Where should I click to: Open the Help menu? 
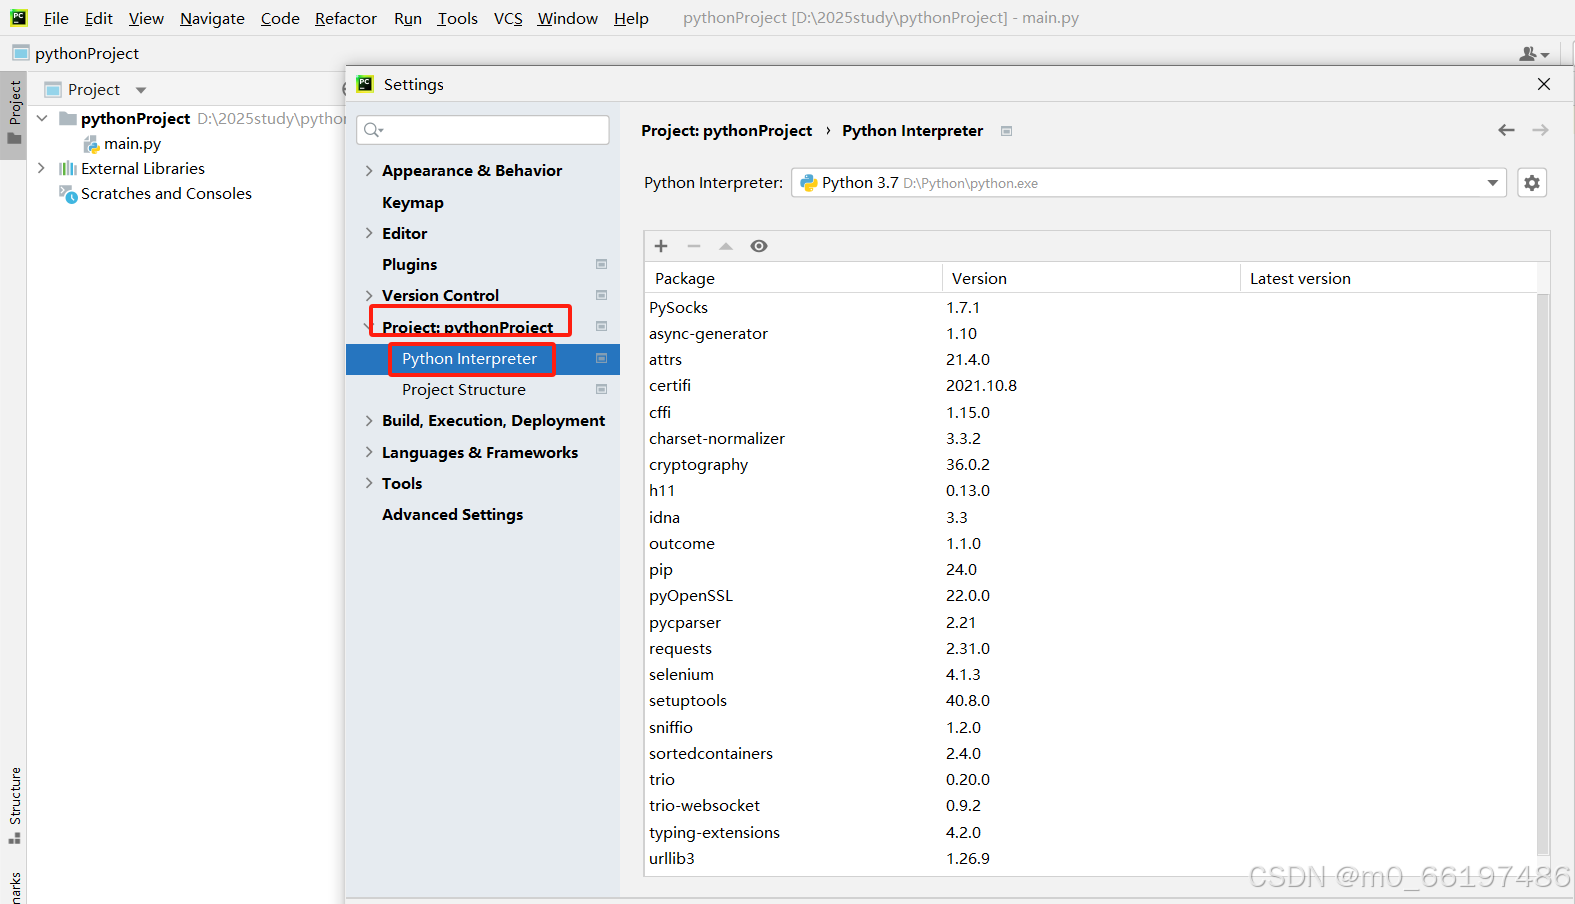[631, 18]
